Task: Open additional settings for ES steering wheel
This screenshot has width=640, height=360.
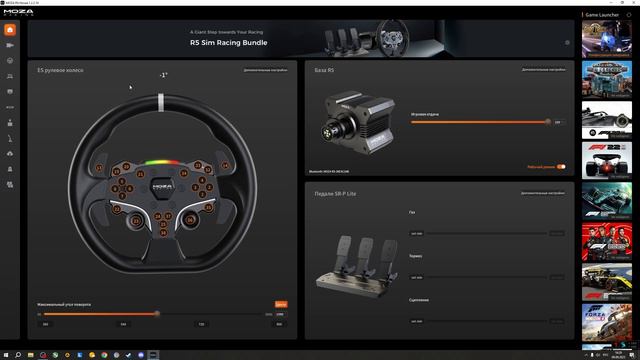Action: click(x=265, y=70)
